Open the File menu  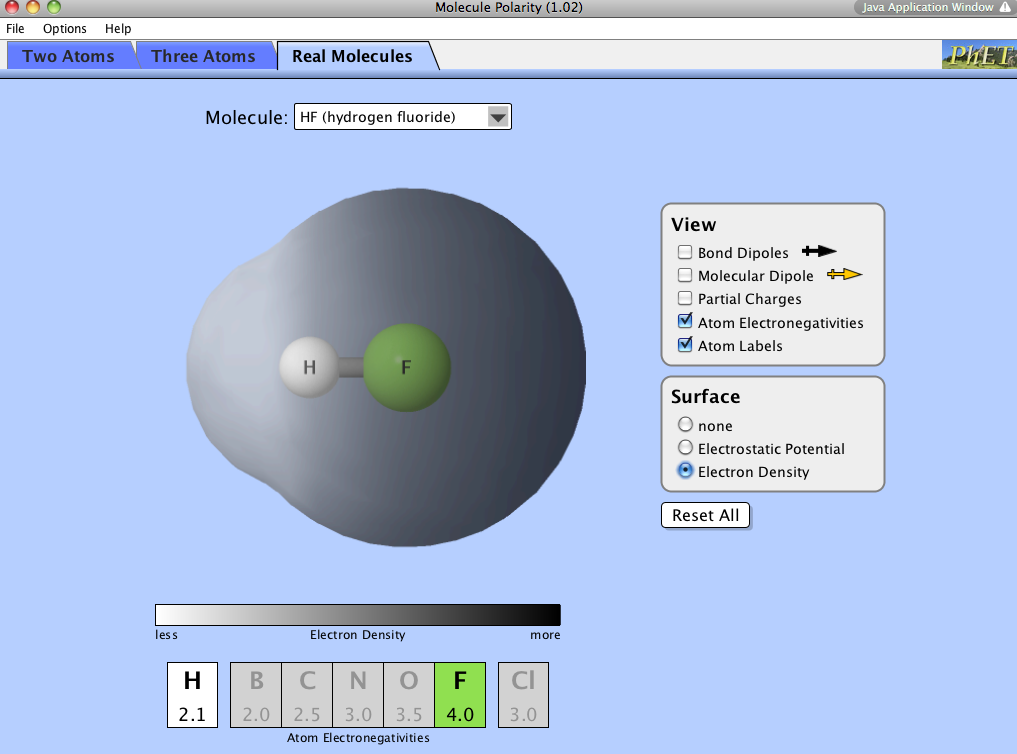tap(15, 29)
